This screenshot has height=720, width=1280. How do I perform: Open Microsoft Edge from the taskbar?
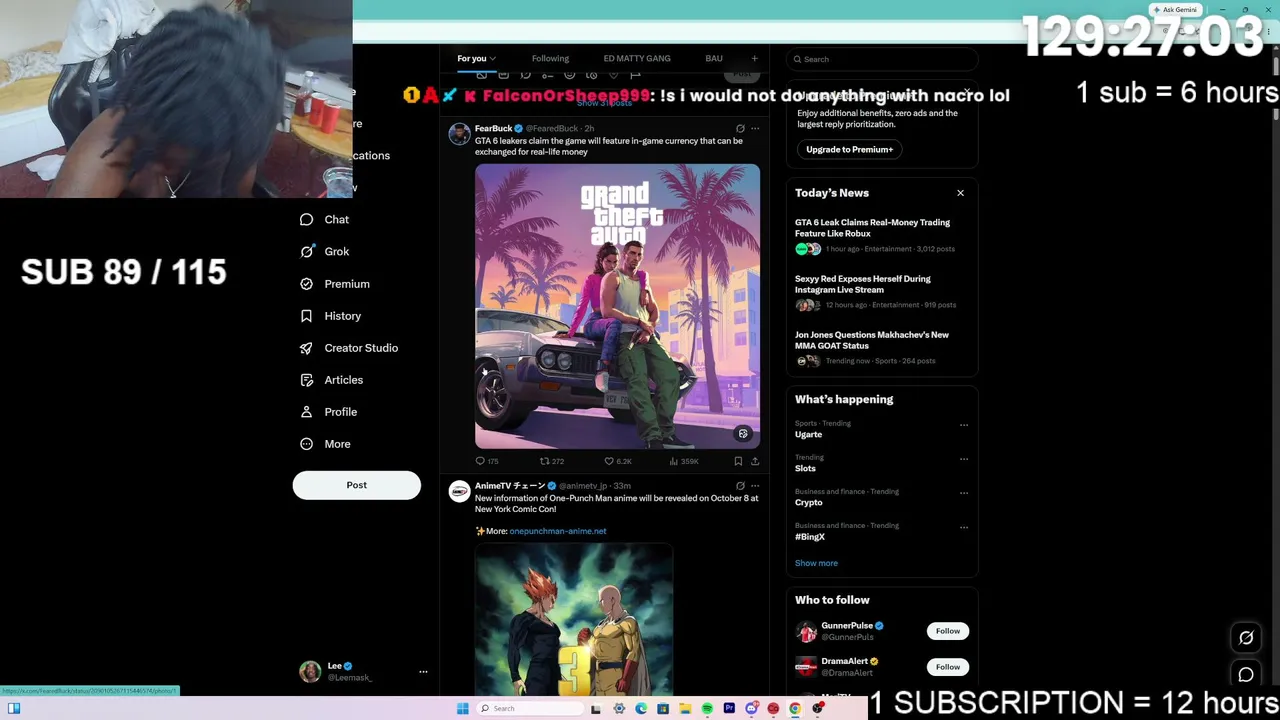click(x=641, y=709)
